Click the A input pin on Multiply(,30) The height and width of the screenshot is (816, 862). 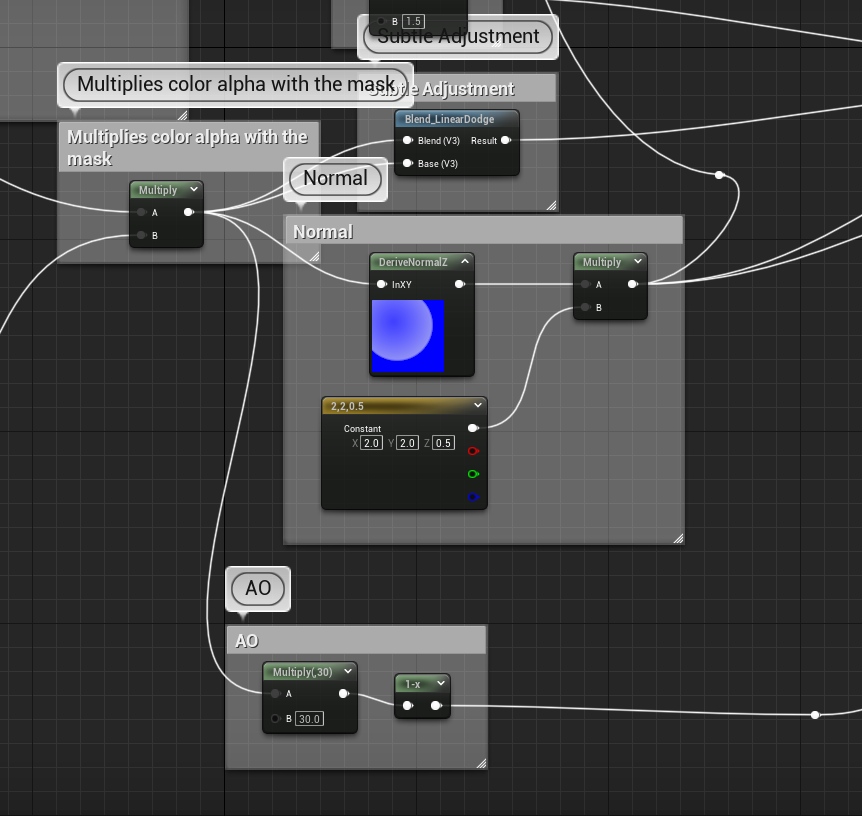point(275,694)
